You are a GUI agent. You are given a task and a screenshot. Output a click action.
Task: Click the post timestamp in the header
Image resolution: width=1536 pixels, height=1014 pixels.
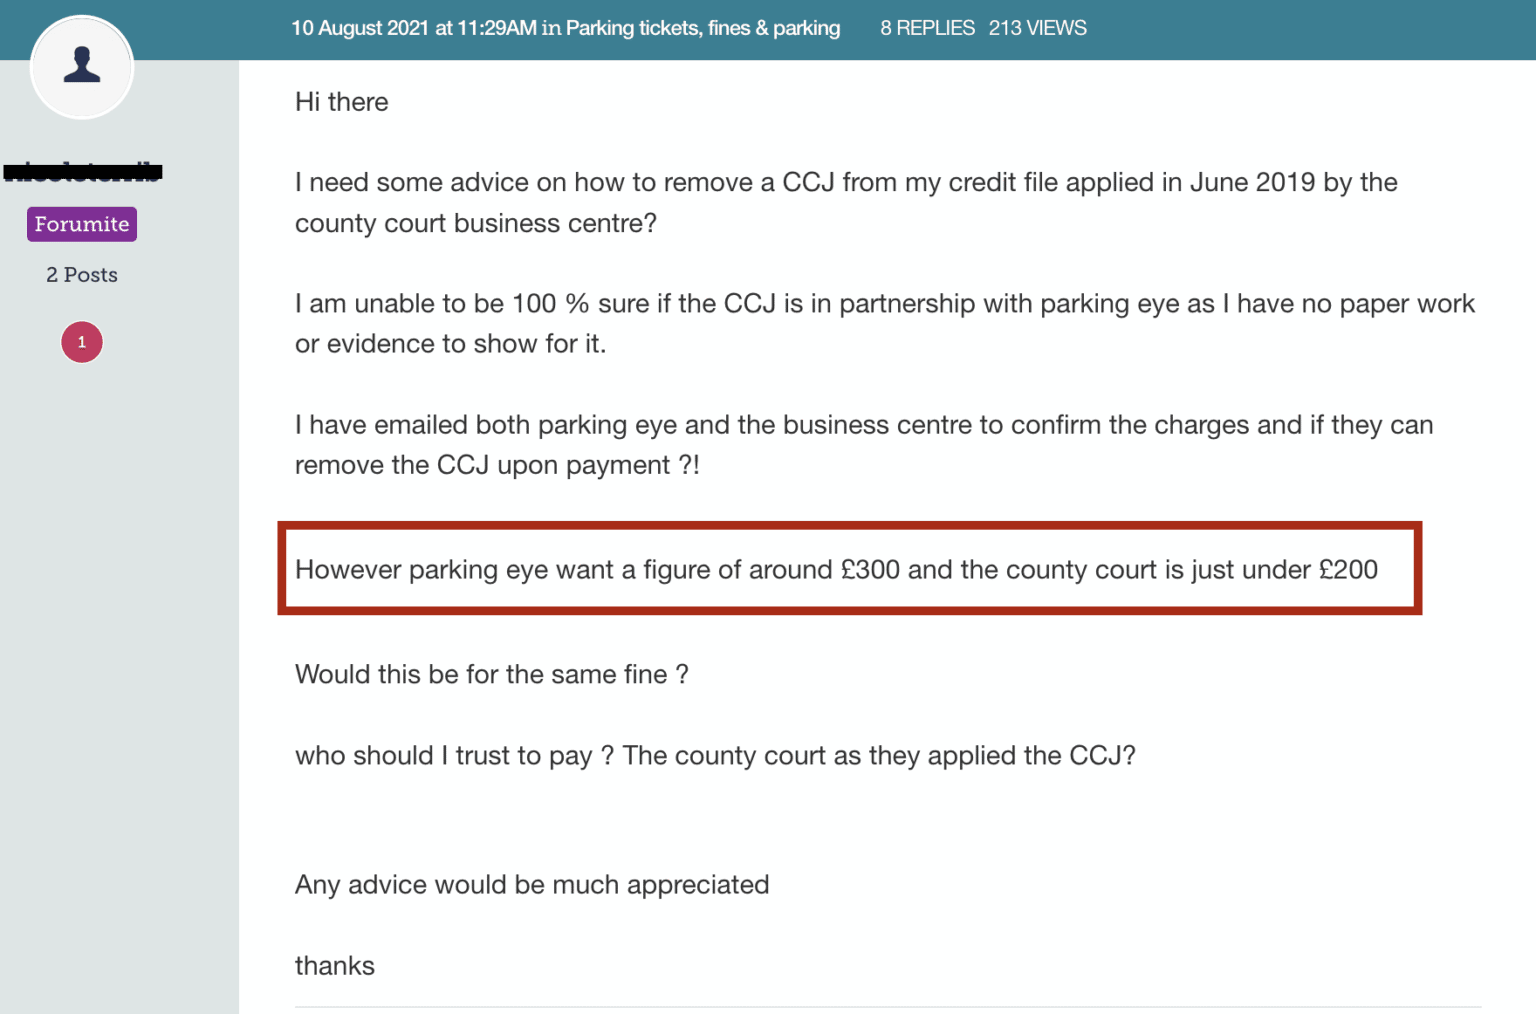411,28
